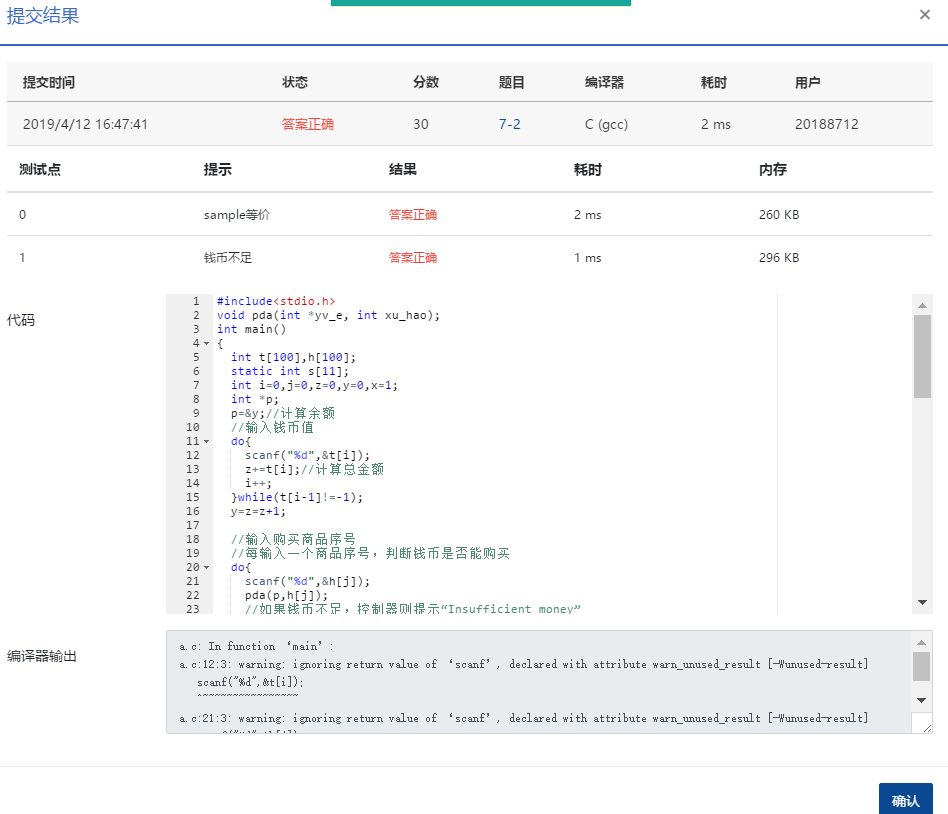Image resolution: width=948 pixels, height=814 pixels.
Task: Click the 1 ms time for test point 1
Action: 588,258
